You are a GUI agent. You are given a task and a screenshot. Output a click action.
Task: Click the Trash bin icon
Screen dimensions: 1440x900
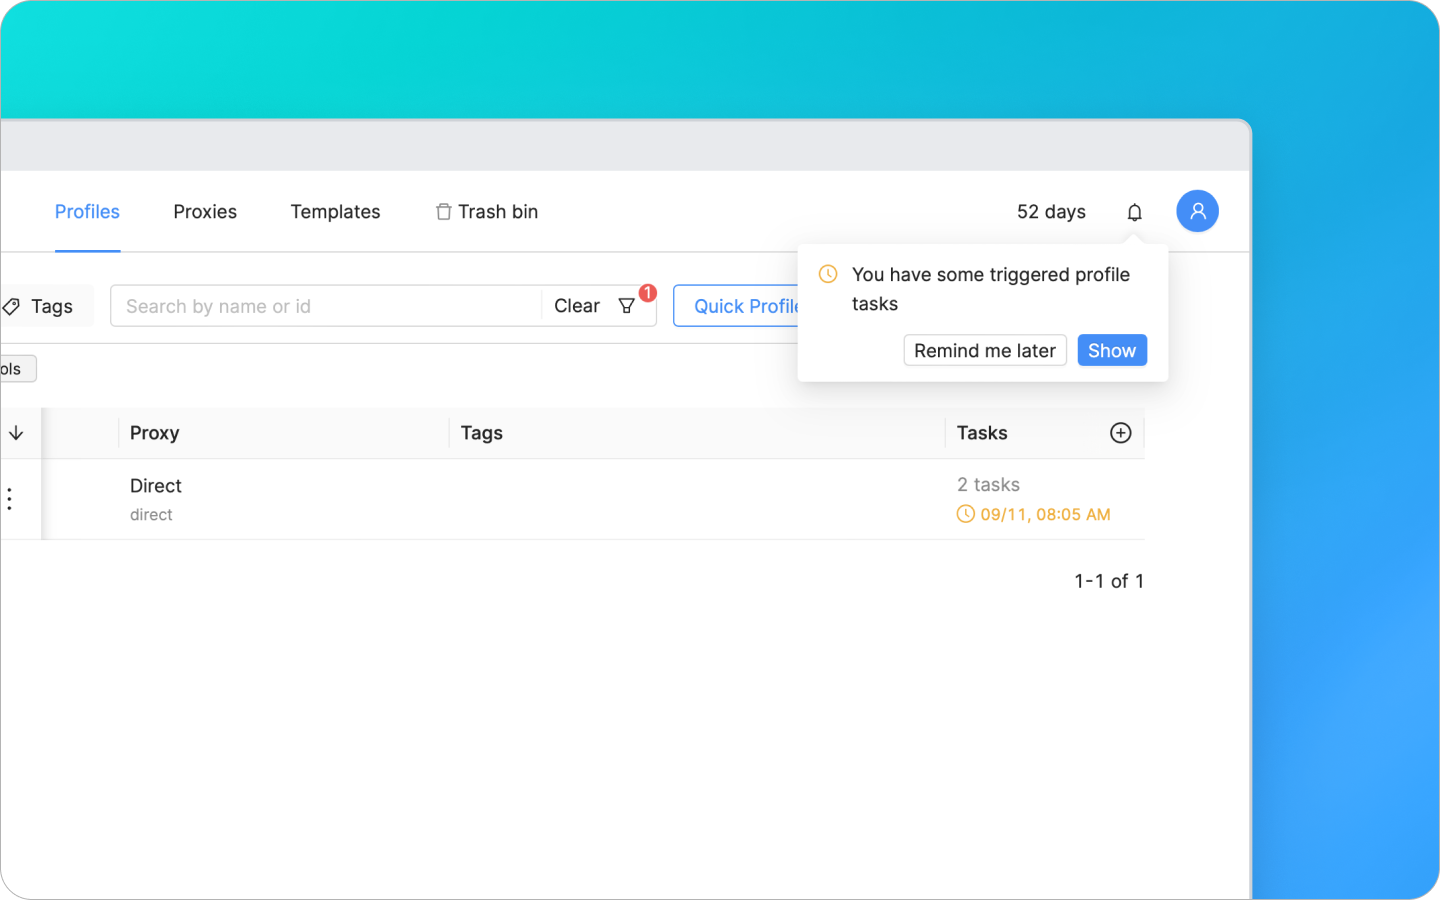[x=443, y=211]
